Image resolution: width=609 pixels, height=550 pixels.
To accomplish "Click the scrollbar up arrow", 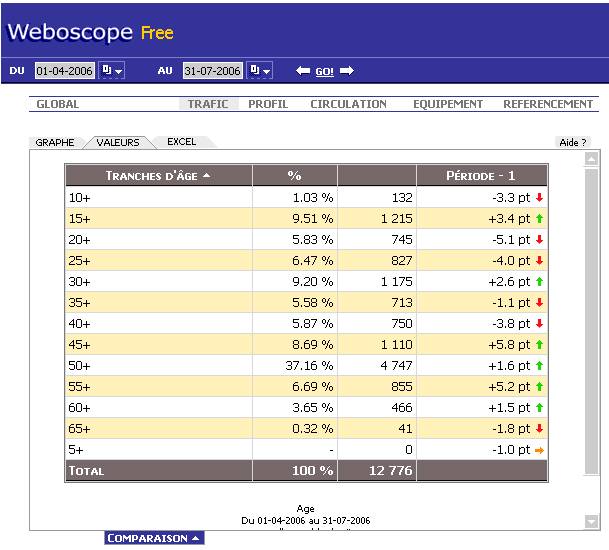I will coord(592,159).
